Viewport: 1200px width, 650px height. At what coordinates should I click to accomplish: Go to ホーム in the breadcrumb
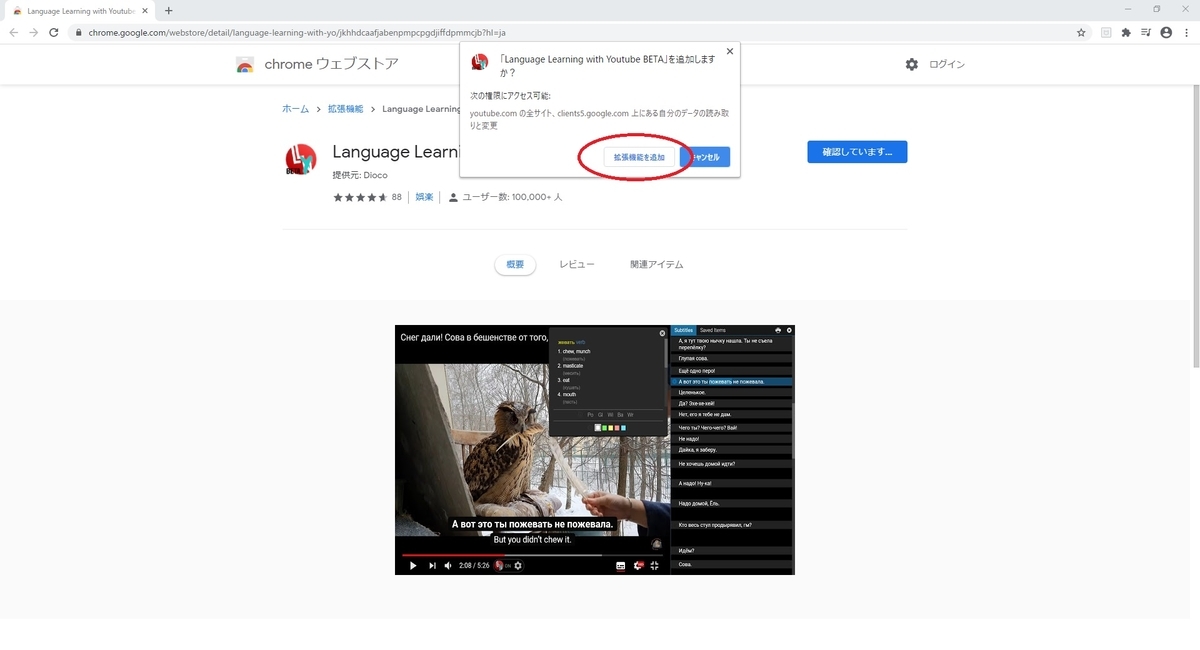(295, 109)
